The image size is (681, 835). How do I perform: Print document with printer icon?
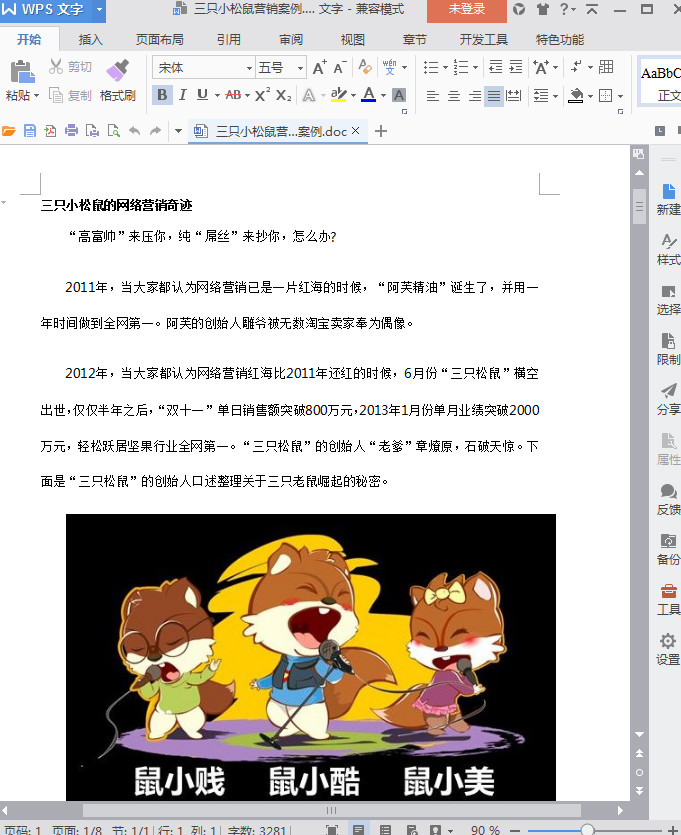click(x=71, y=131)
